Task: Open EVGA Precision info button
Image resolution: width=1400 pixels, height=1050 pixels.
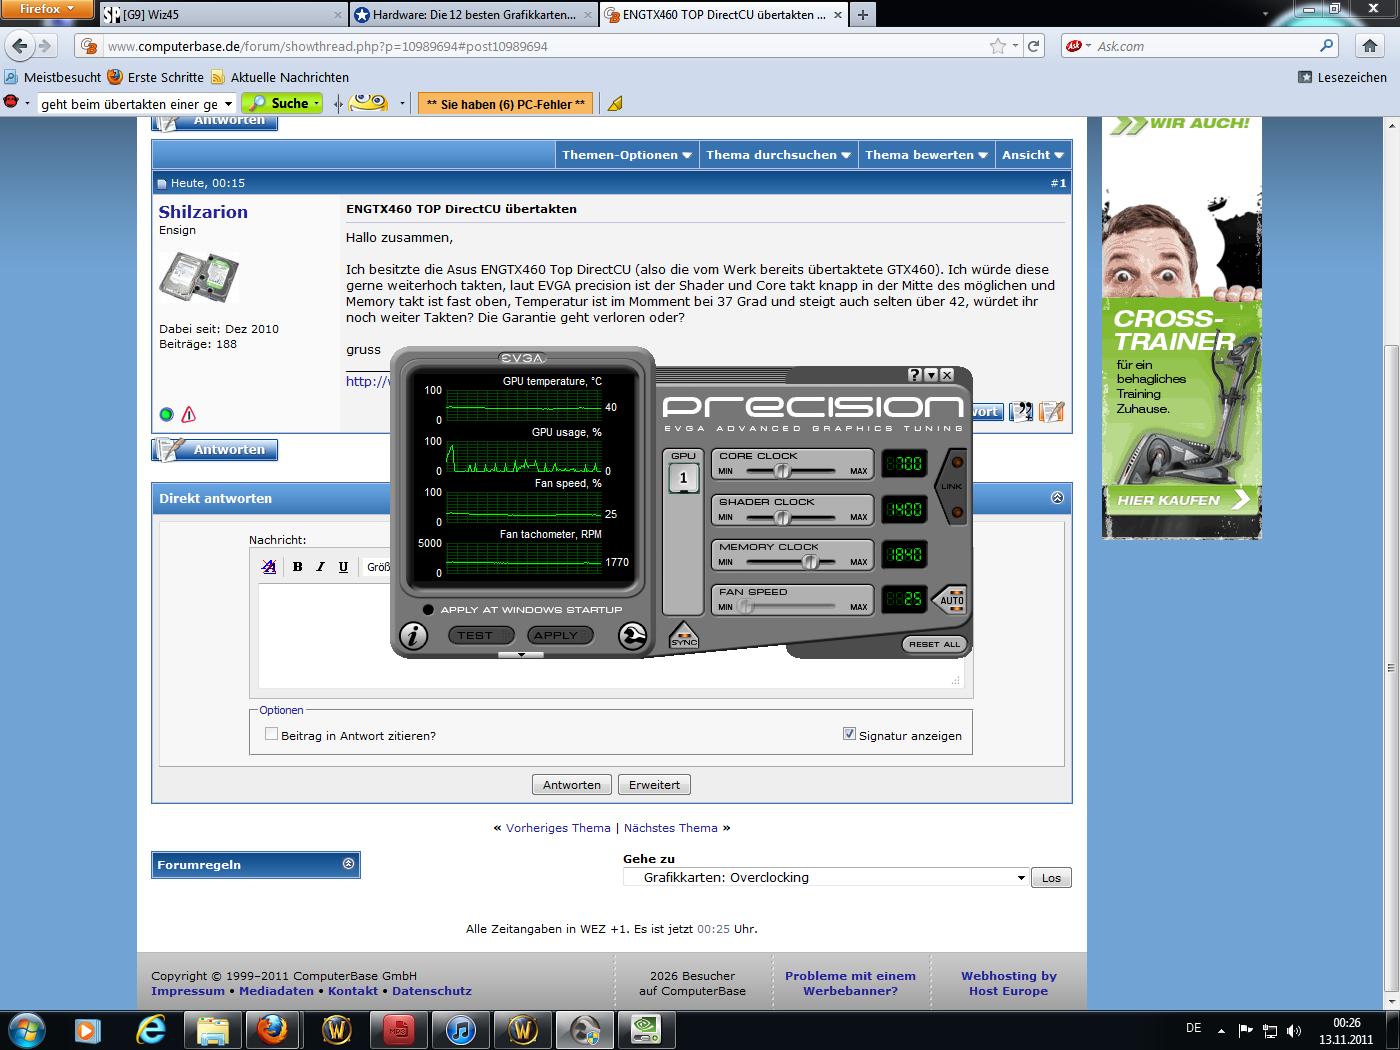Action: [413, 635]
